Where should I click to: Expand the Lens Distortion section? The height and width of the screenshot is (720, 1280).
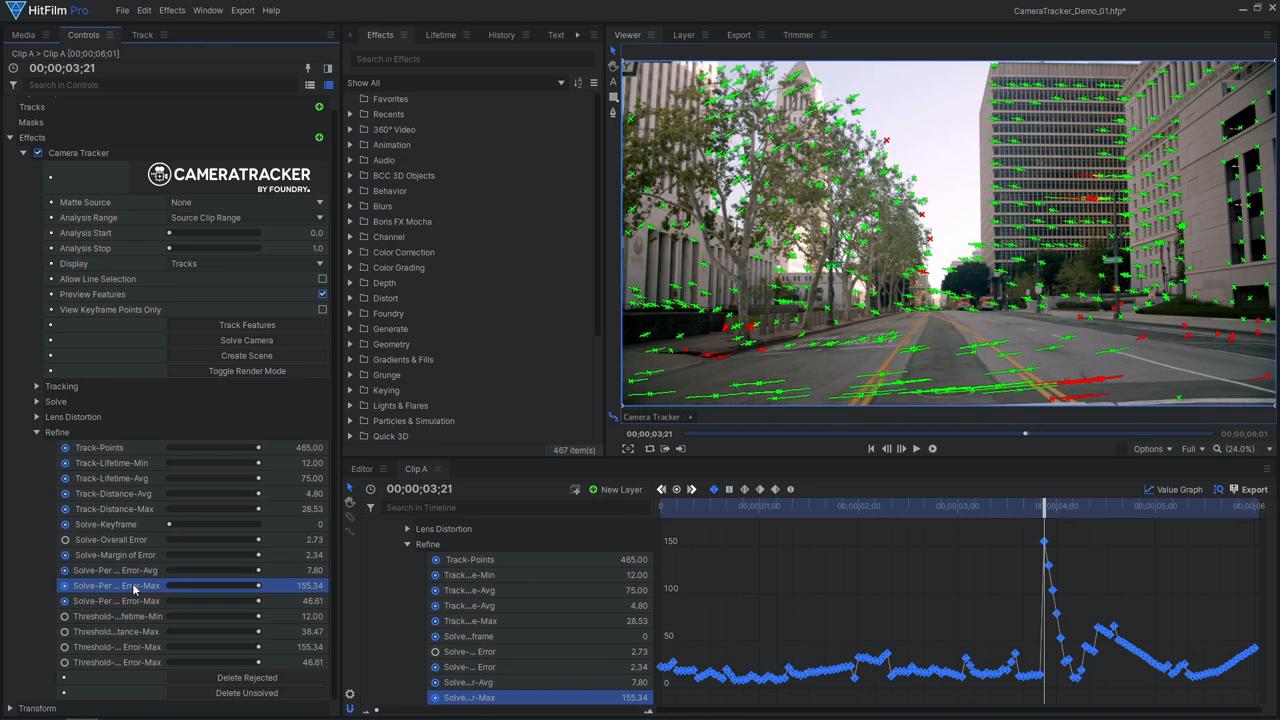click(x=36, y=416)
